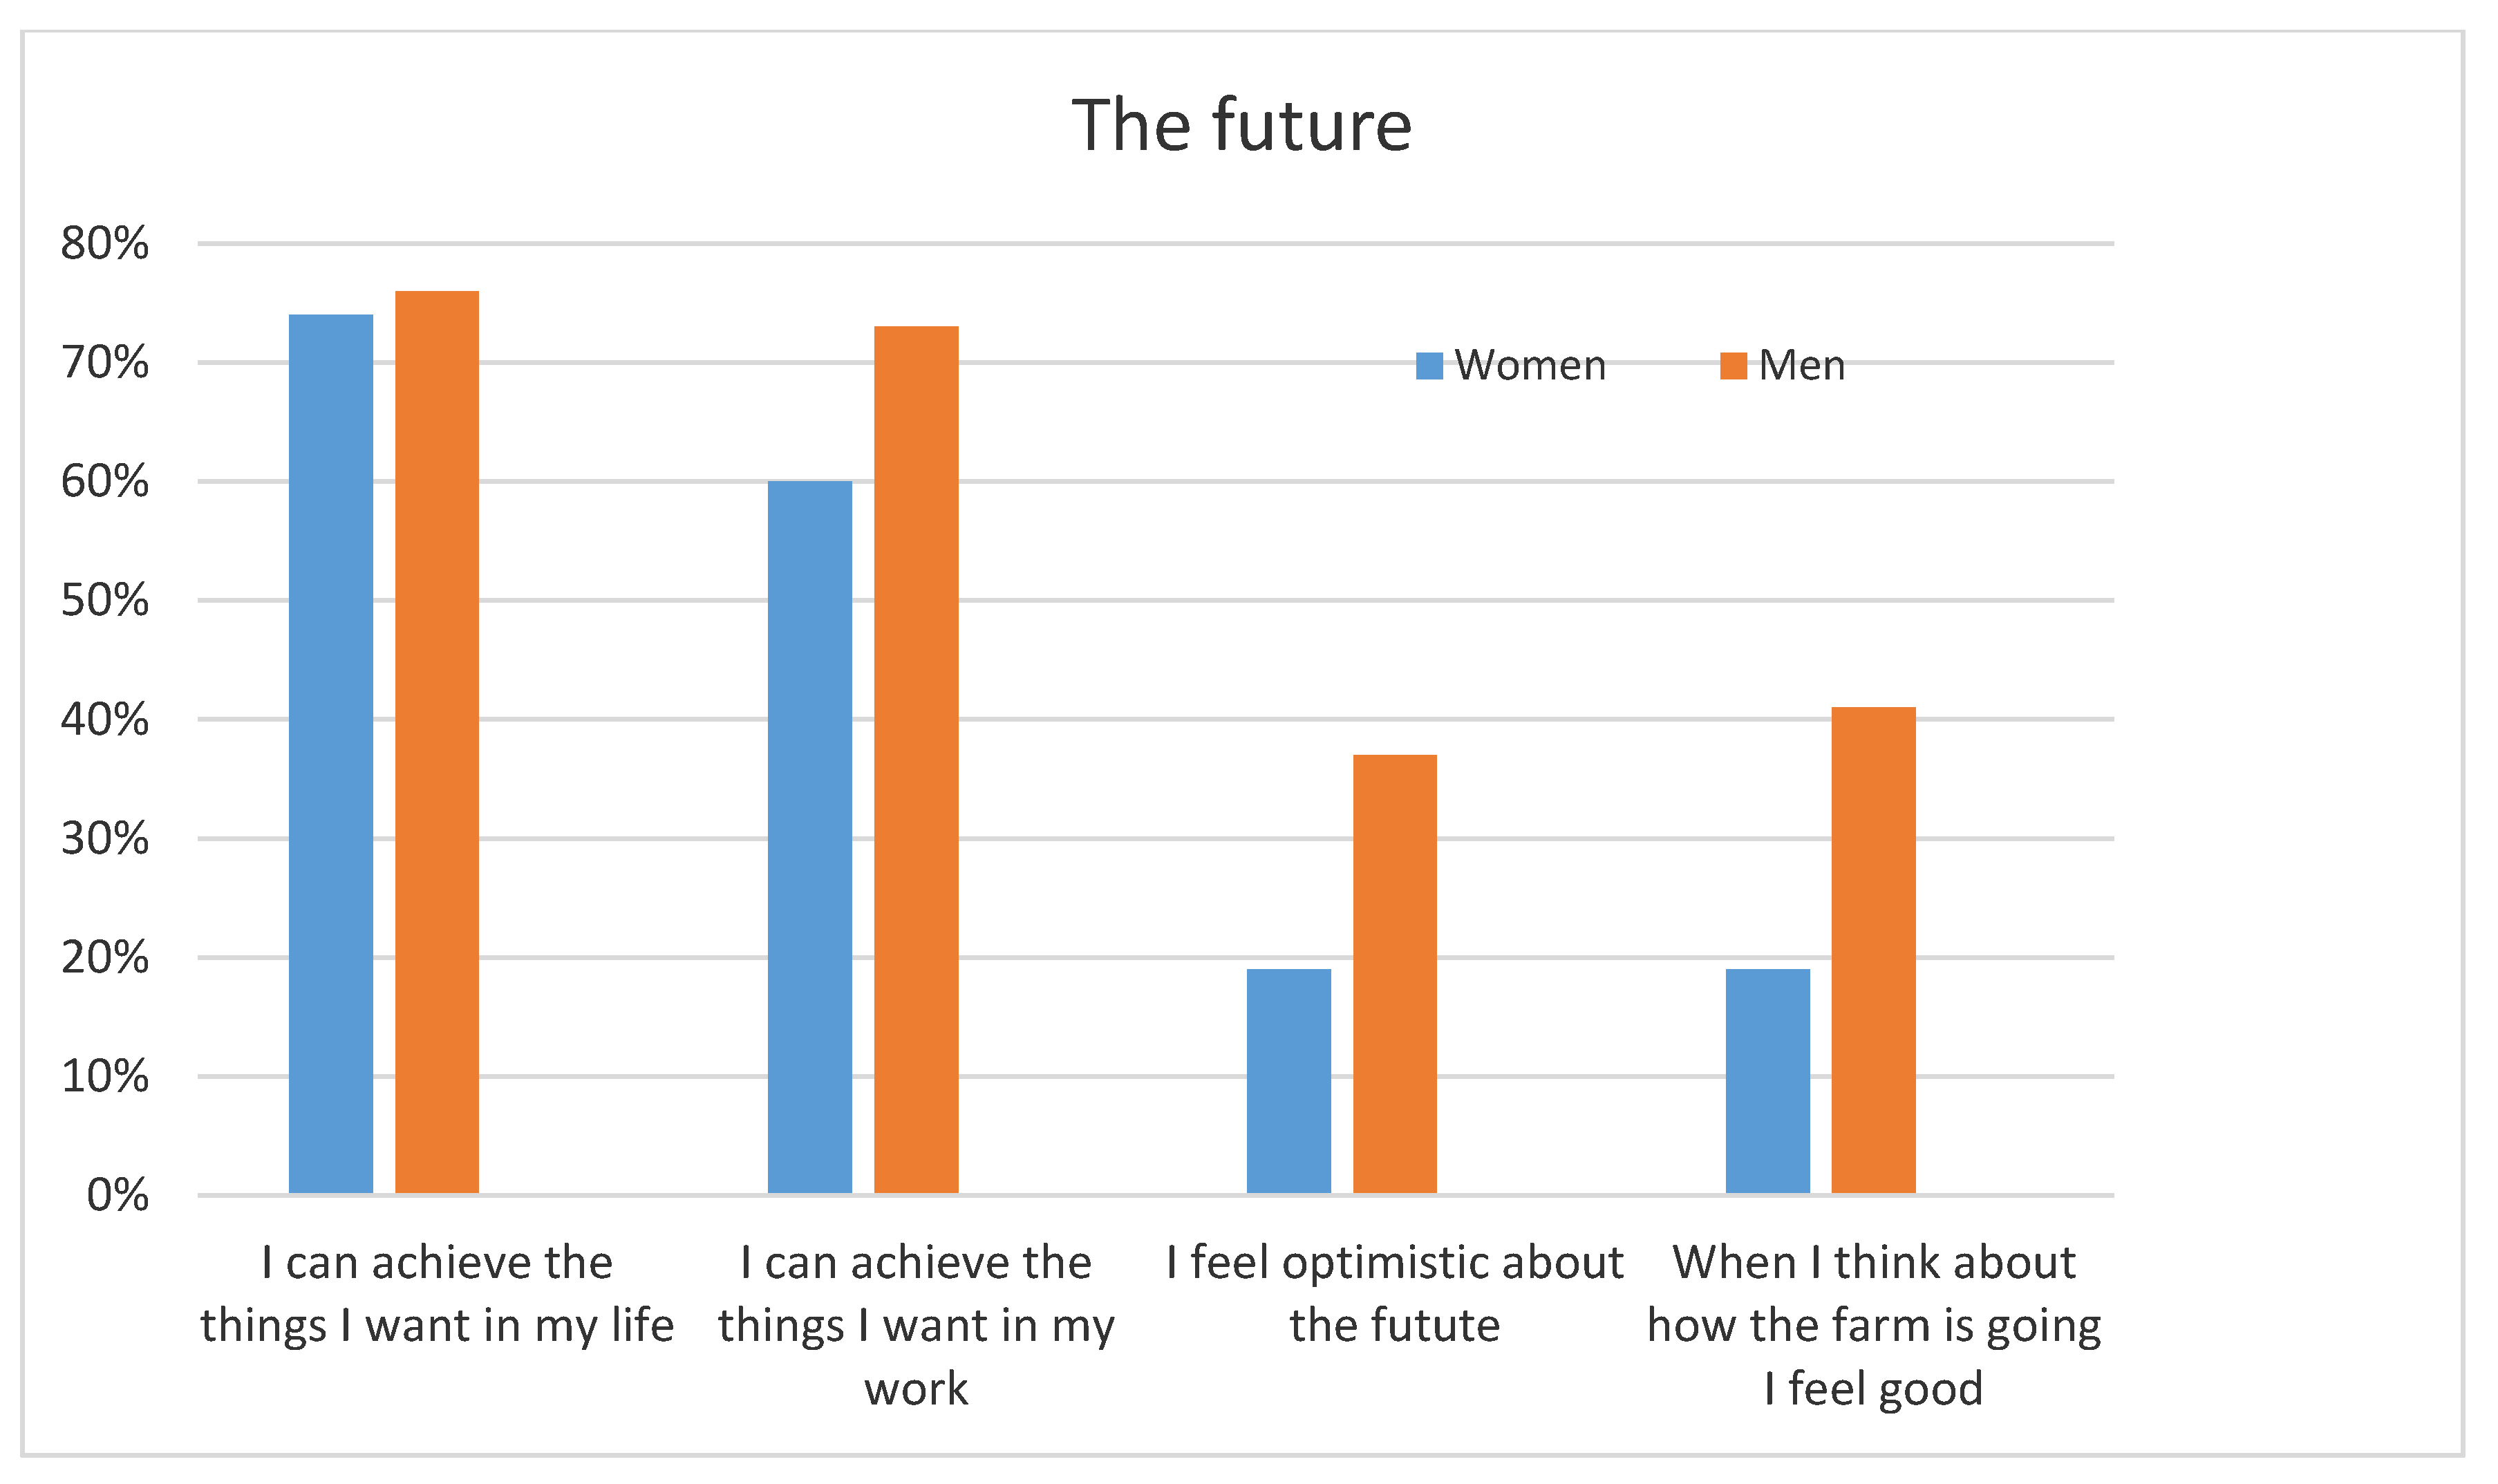Click the Women bar for "achieve in my work"
Viewport: 2498px width, 1484px height.
tap(810, 837)
